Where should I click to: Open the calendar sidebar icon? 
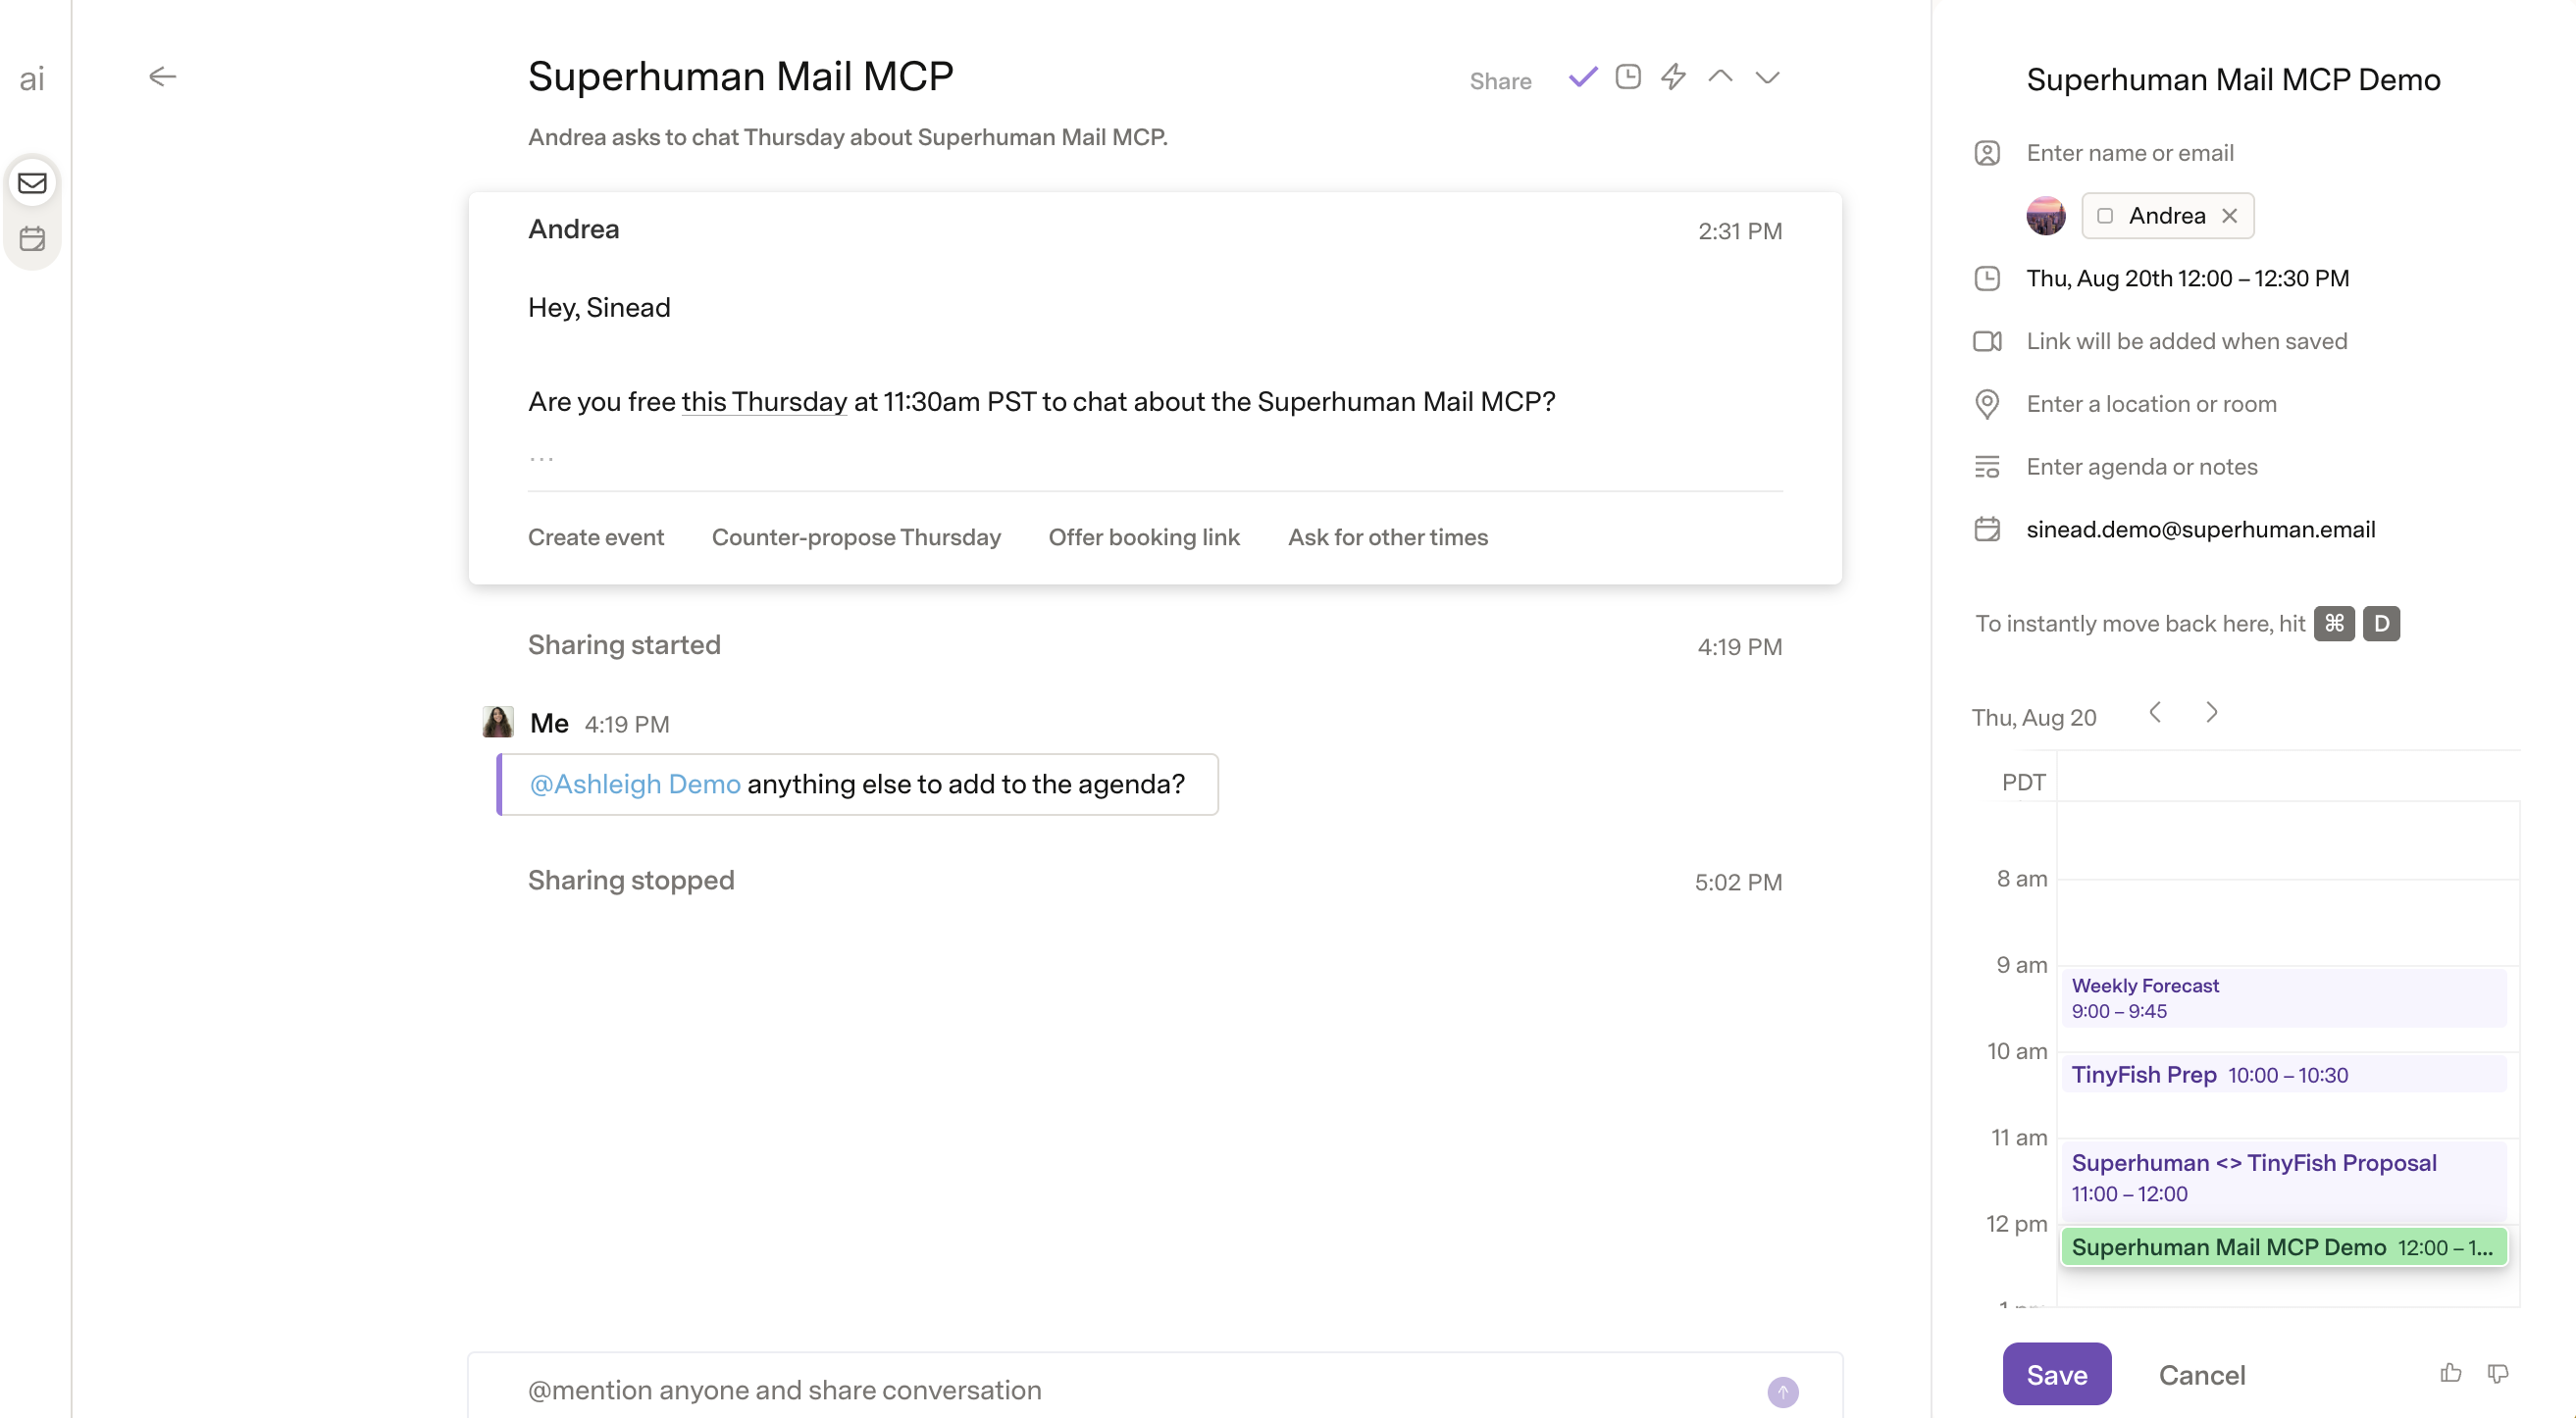click(32, 238)
